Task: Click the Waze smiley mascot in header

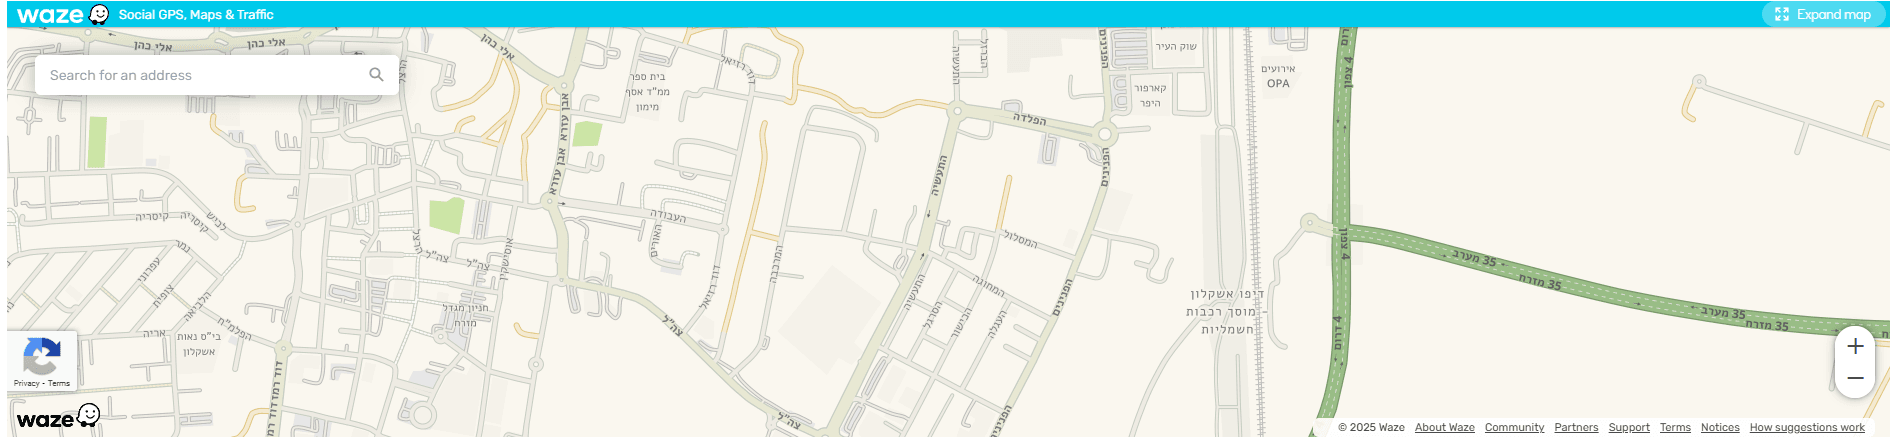Action: pos(99,14)
